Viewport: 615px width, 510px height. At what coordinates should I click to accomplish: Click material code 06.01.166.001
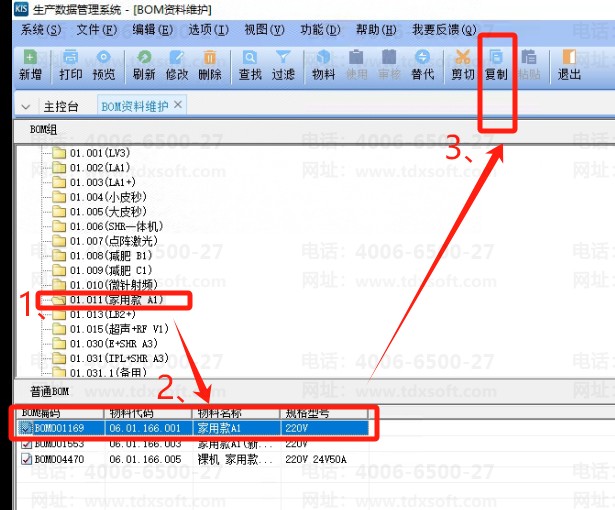click(x=145, y=428)
